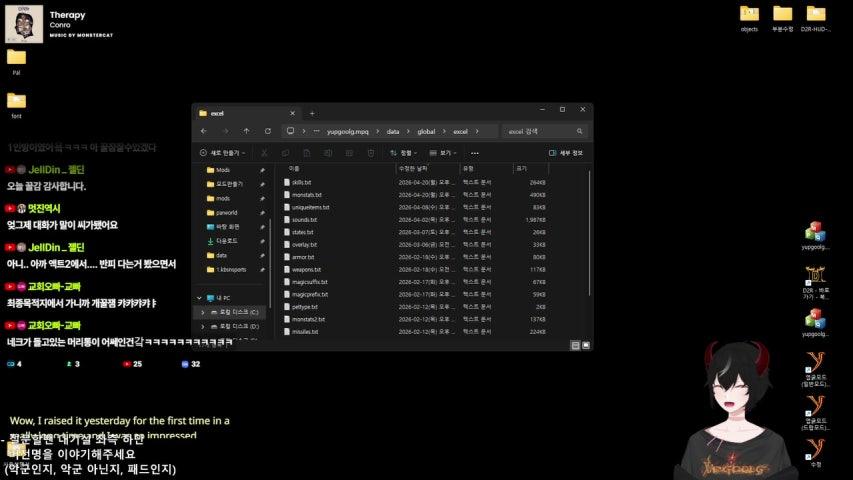The height and width of the screenshot is (480, 853).
Task: Switch to details list view icon
Action: pyautogui.click(x=575, y=345)
